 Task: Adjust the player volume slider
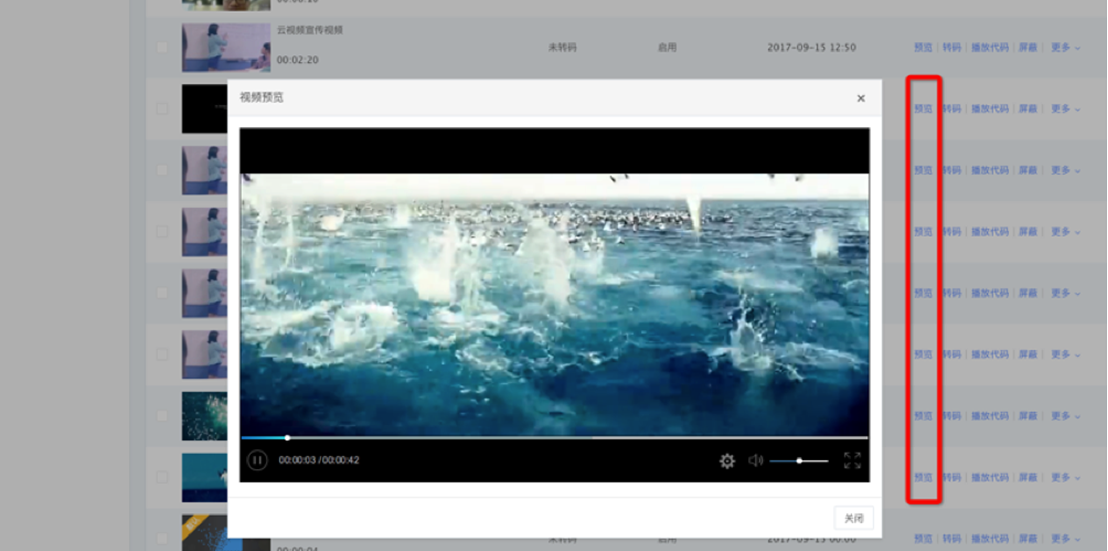click(x=799, y=461)
